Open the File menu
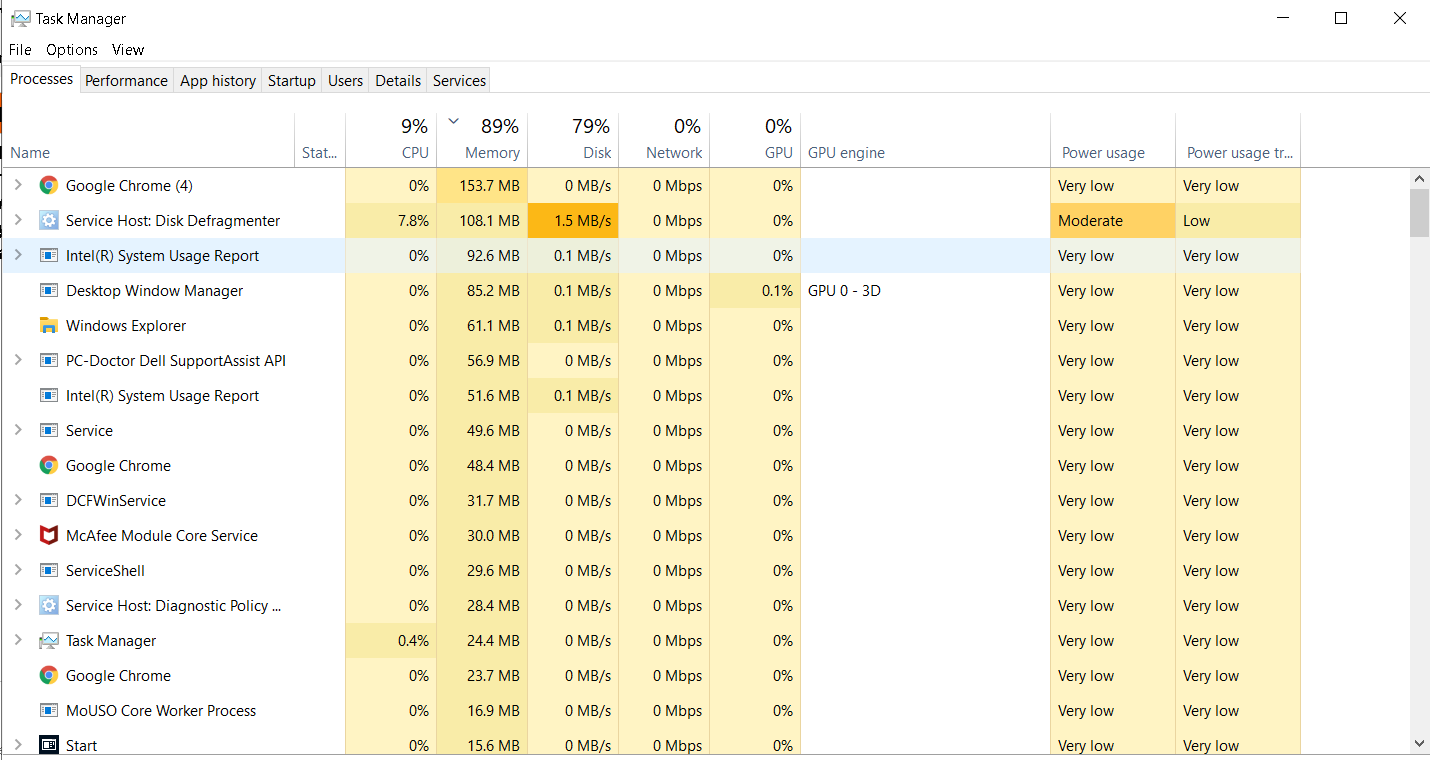Screen dimensions: 1430x760 pos(20,49)
